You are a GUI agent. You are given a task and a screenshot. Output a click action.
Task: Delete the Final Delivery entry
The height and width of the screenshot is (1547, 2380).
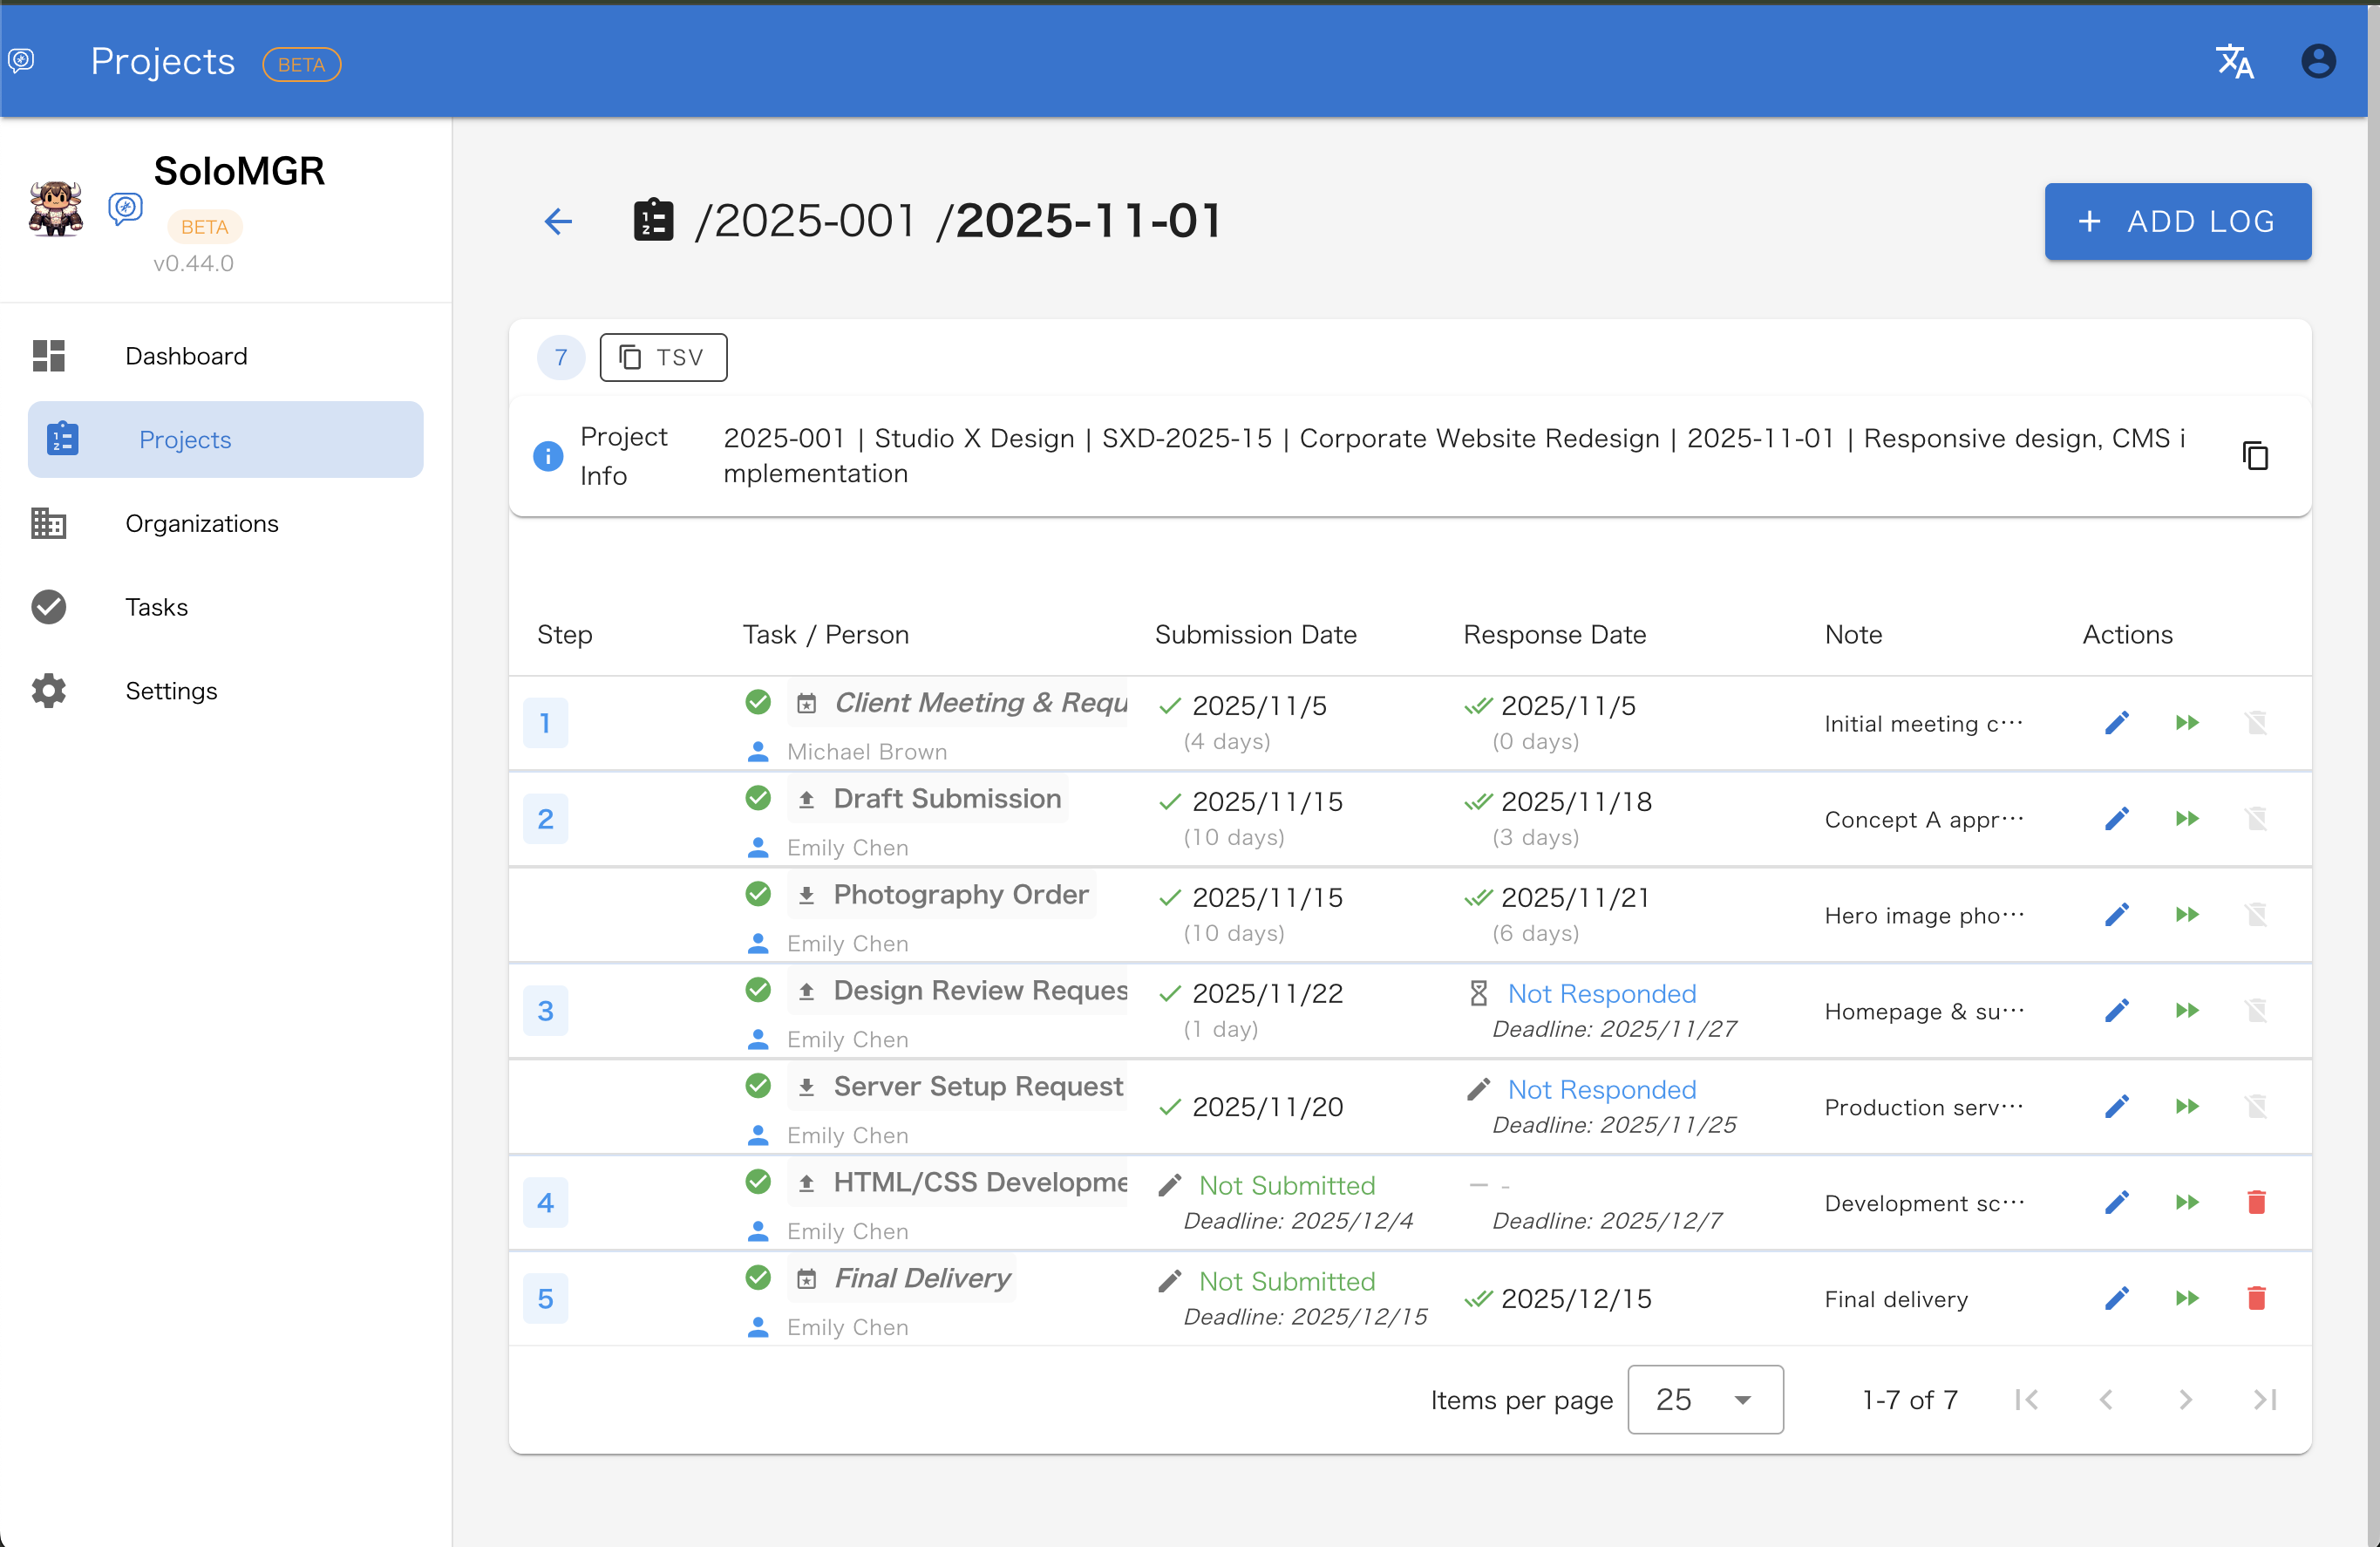pos(2257,1298)
